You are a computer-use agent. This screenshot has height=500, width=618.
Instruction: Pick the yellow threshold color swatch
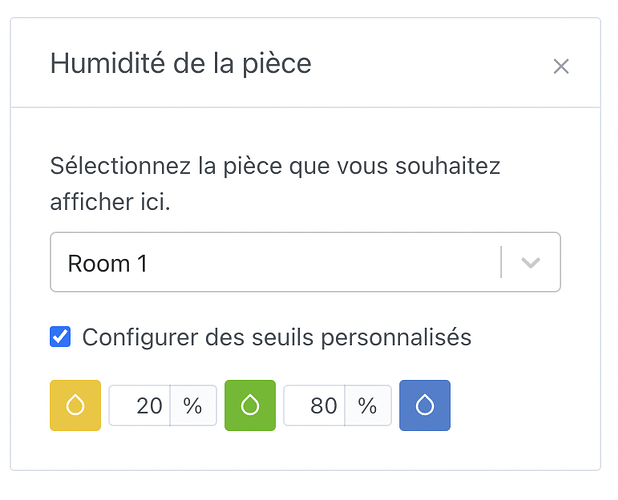pyautogui.click(x=75, y=405)
